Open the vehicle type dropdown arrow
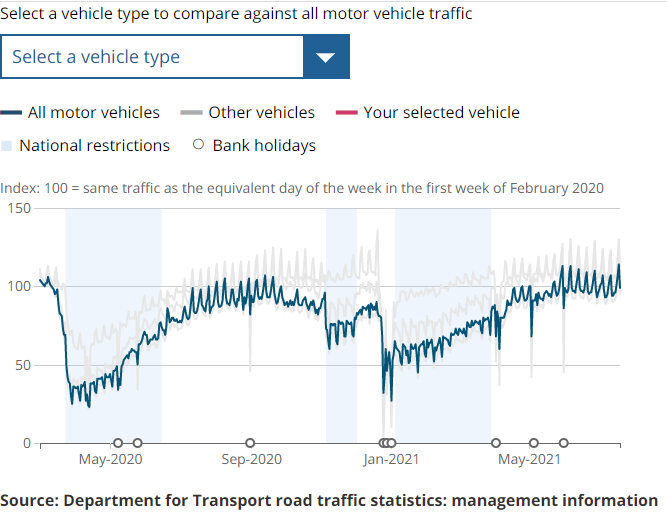 tap(326, 57)
